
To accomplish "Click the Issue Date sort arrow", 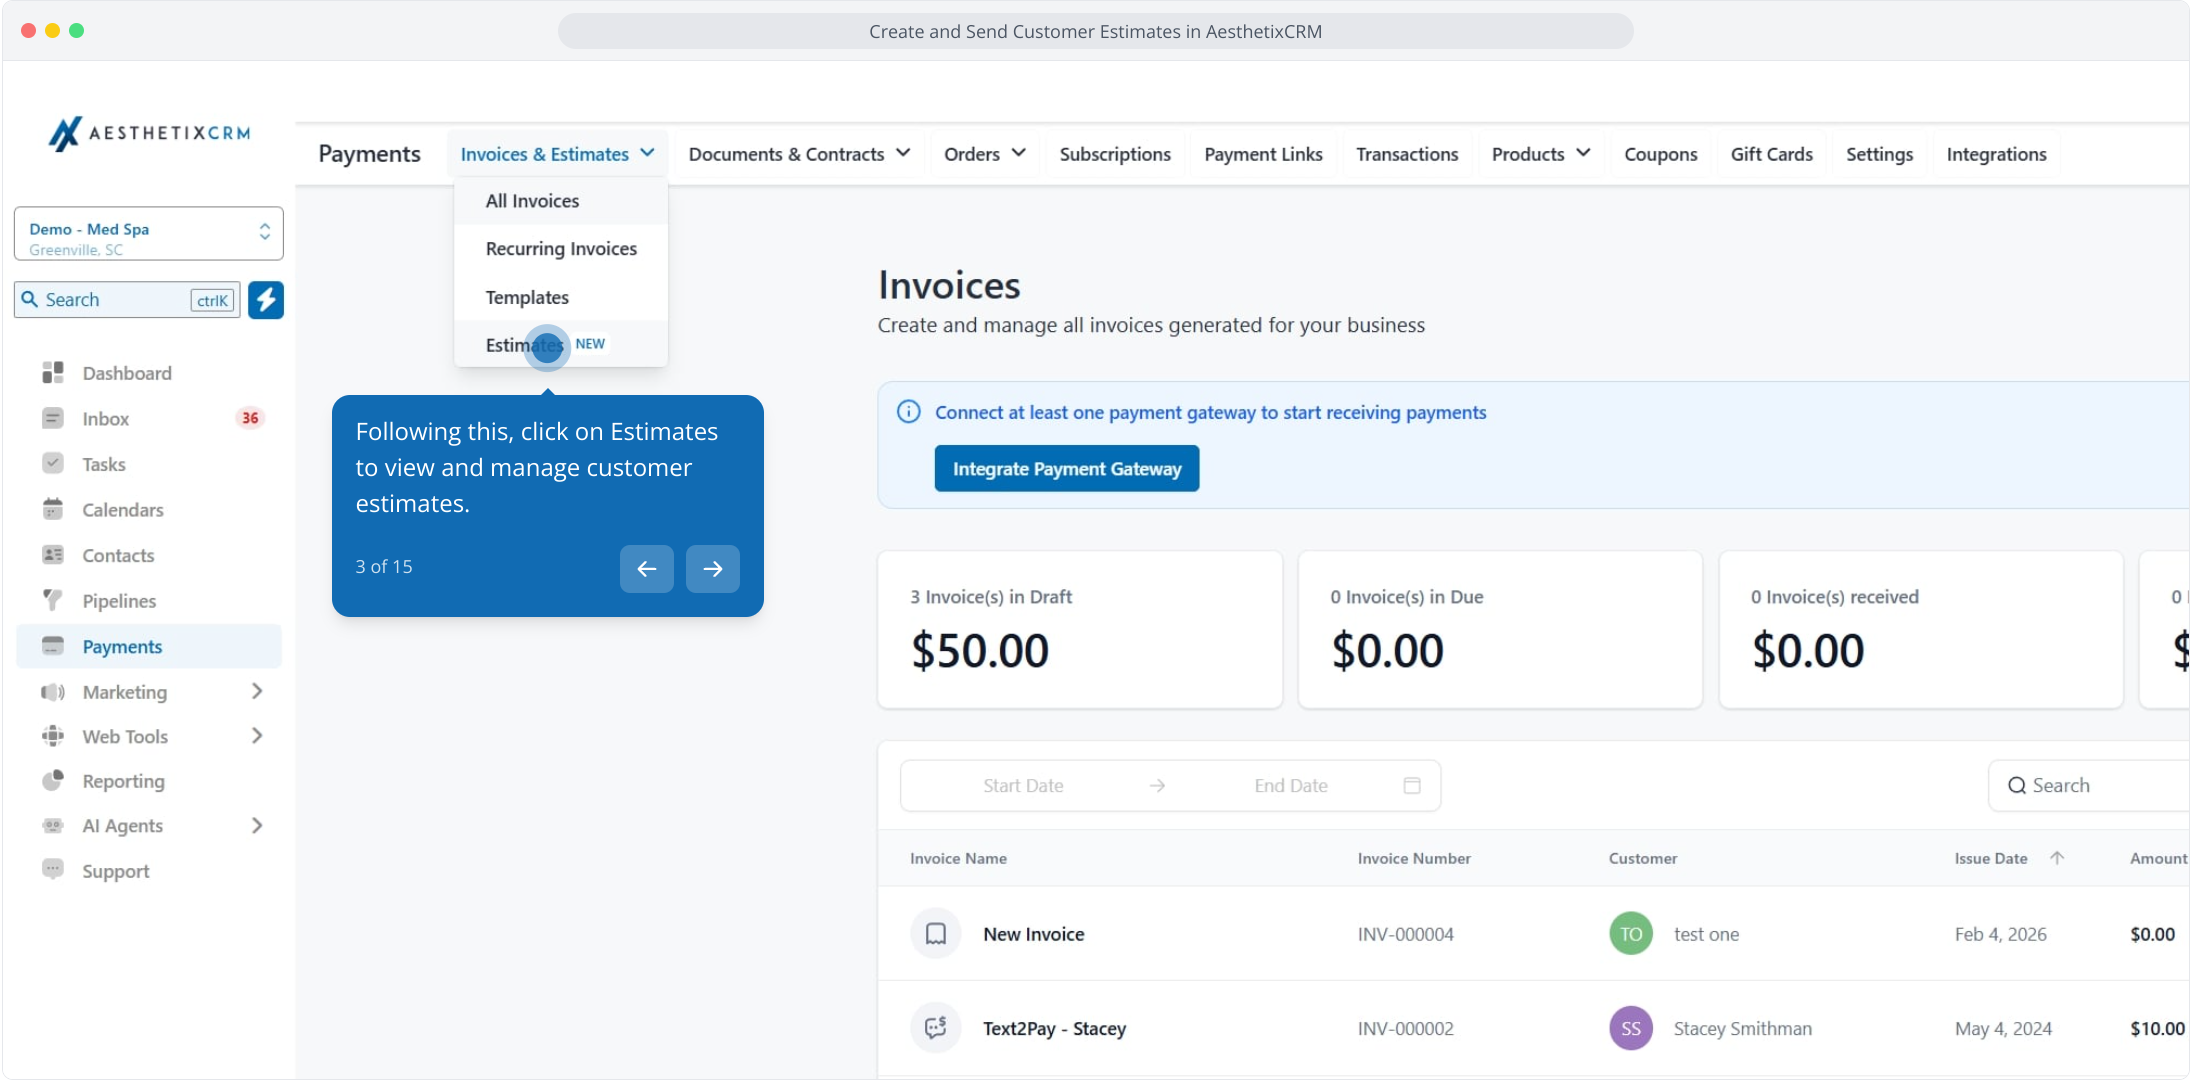I will (x=2057, y=858).
